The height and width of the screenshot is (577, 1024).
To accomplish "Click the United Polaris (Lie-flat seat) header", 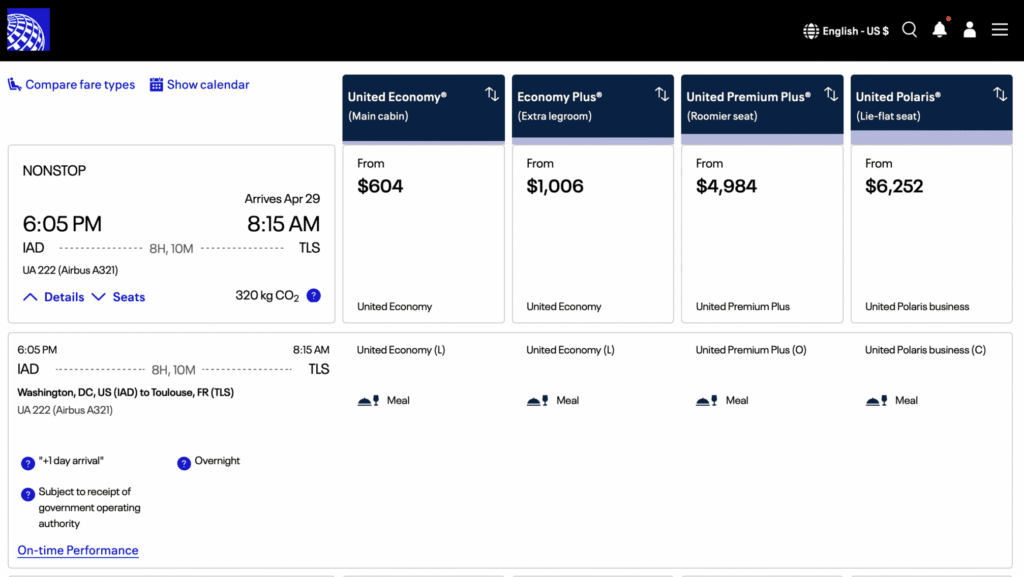I will (931, 108).
